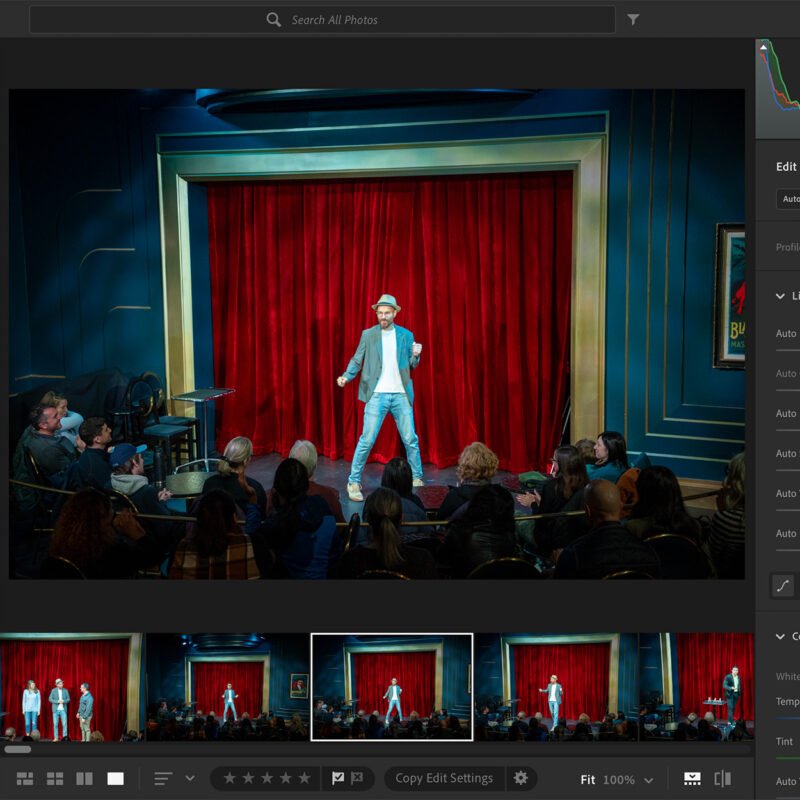The image size is (800, 800).
Task: Collapse the Color panel chevron
Action: coord(780,636)
